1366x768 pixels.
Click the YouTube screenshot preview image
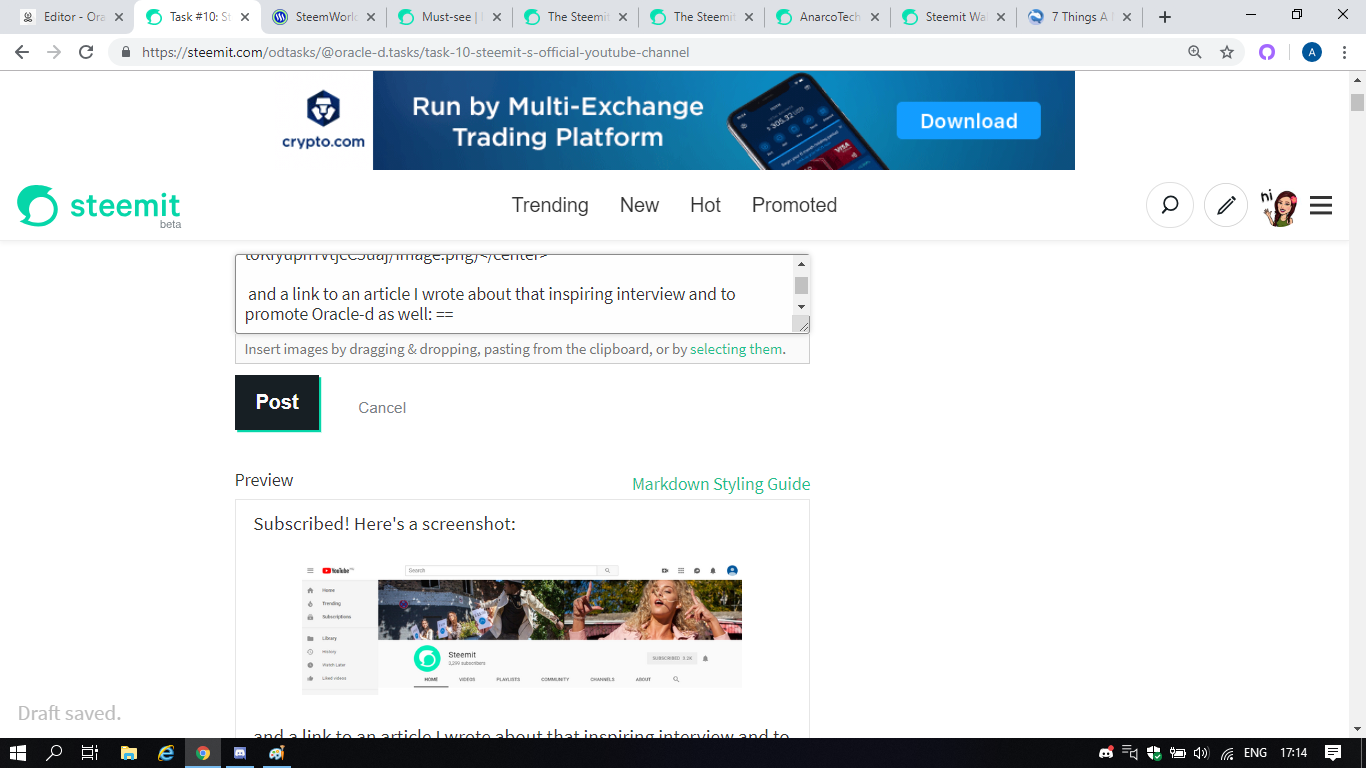(x=522, y=629)
